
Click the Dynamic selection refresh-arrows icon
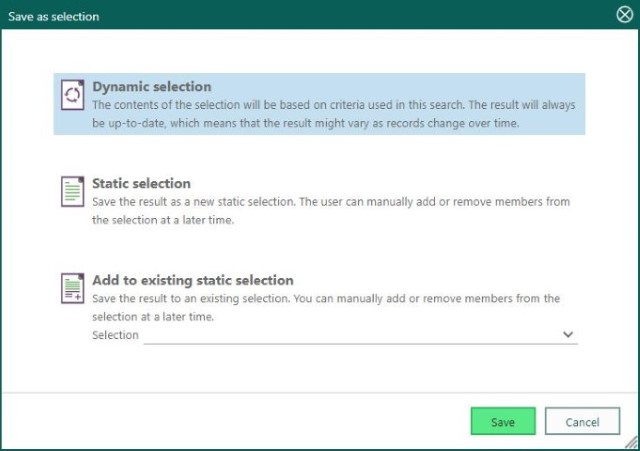tap(73, 95)
